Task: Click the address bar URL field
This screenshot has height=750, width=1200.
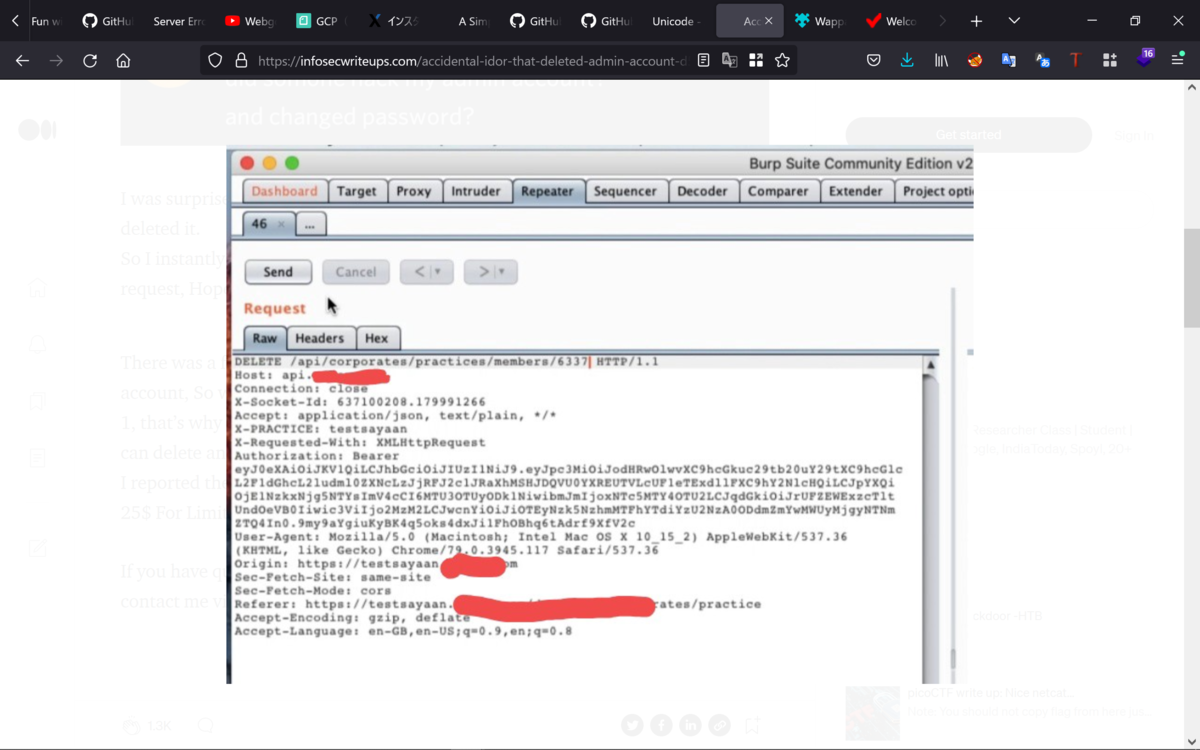Action: 472,61
